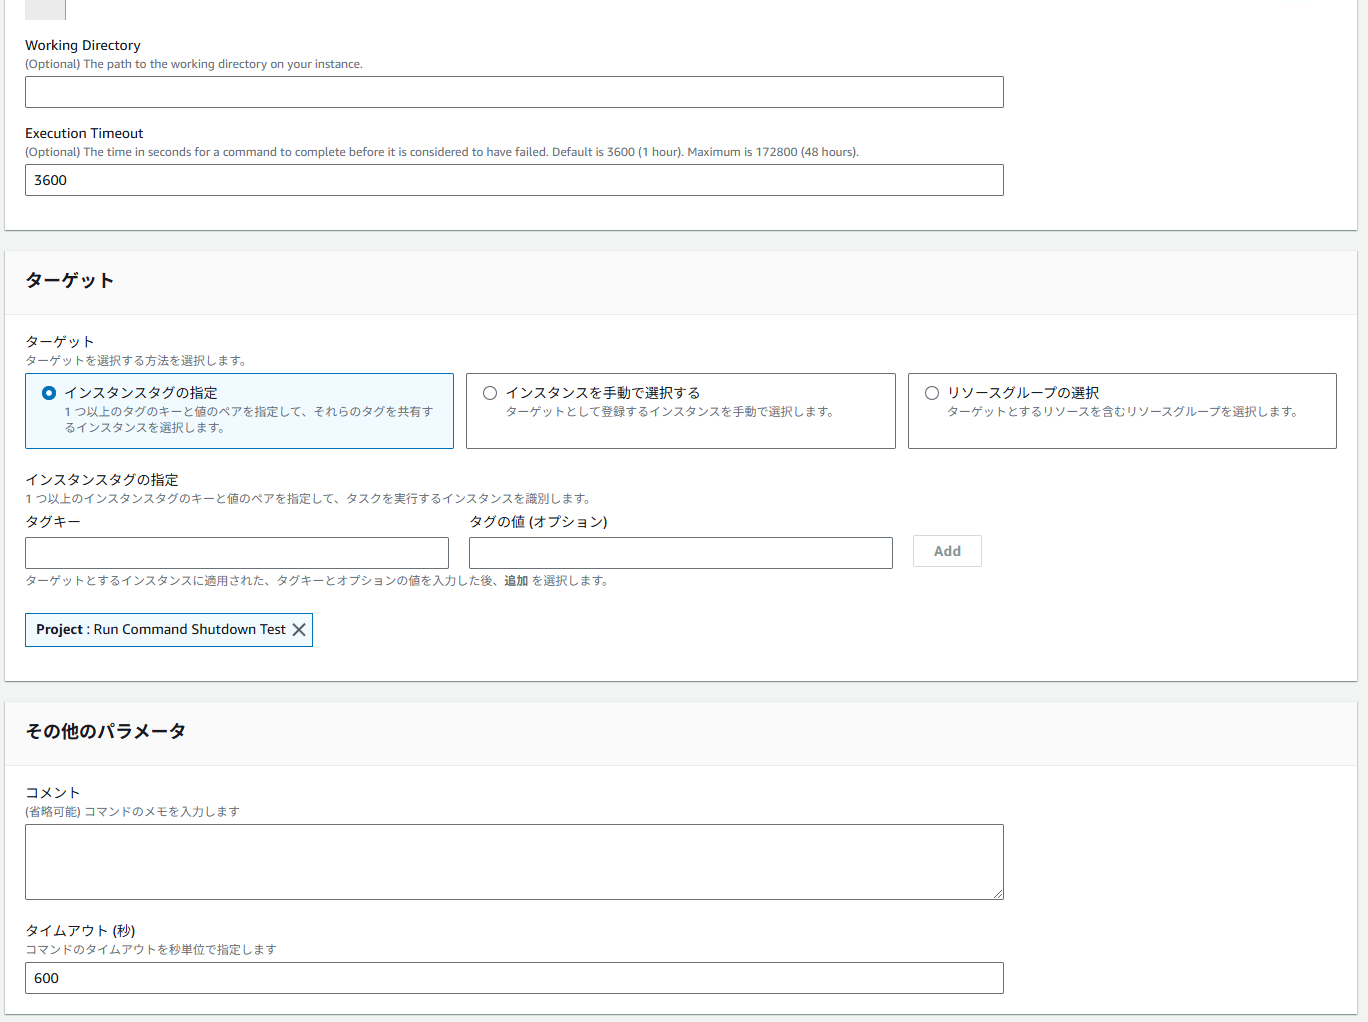Remove the Project Run Command Shutdown Test tag
1368x1022 pixels.
pos(298,630)
